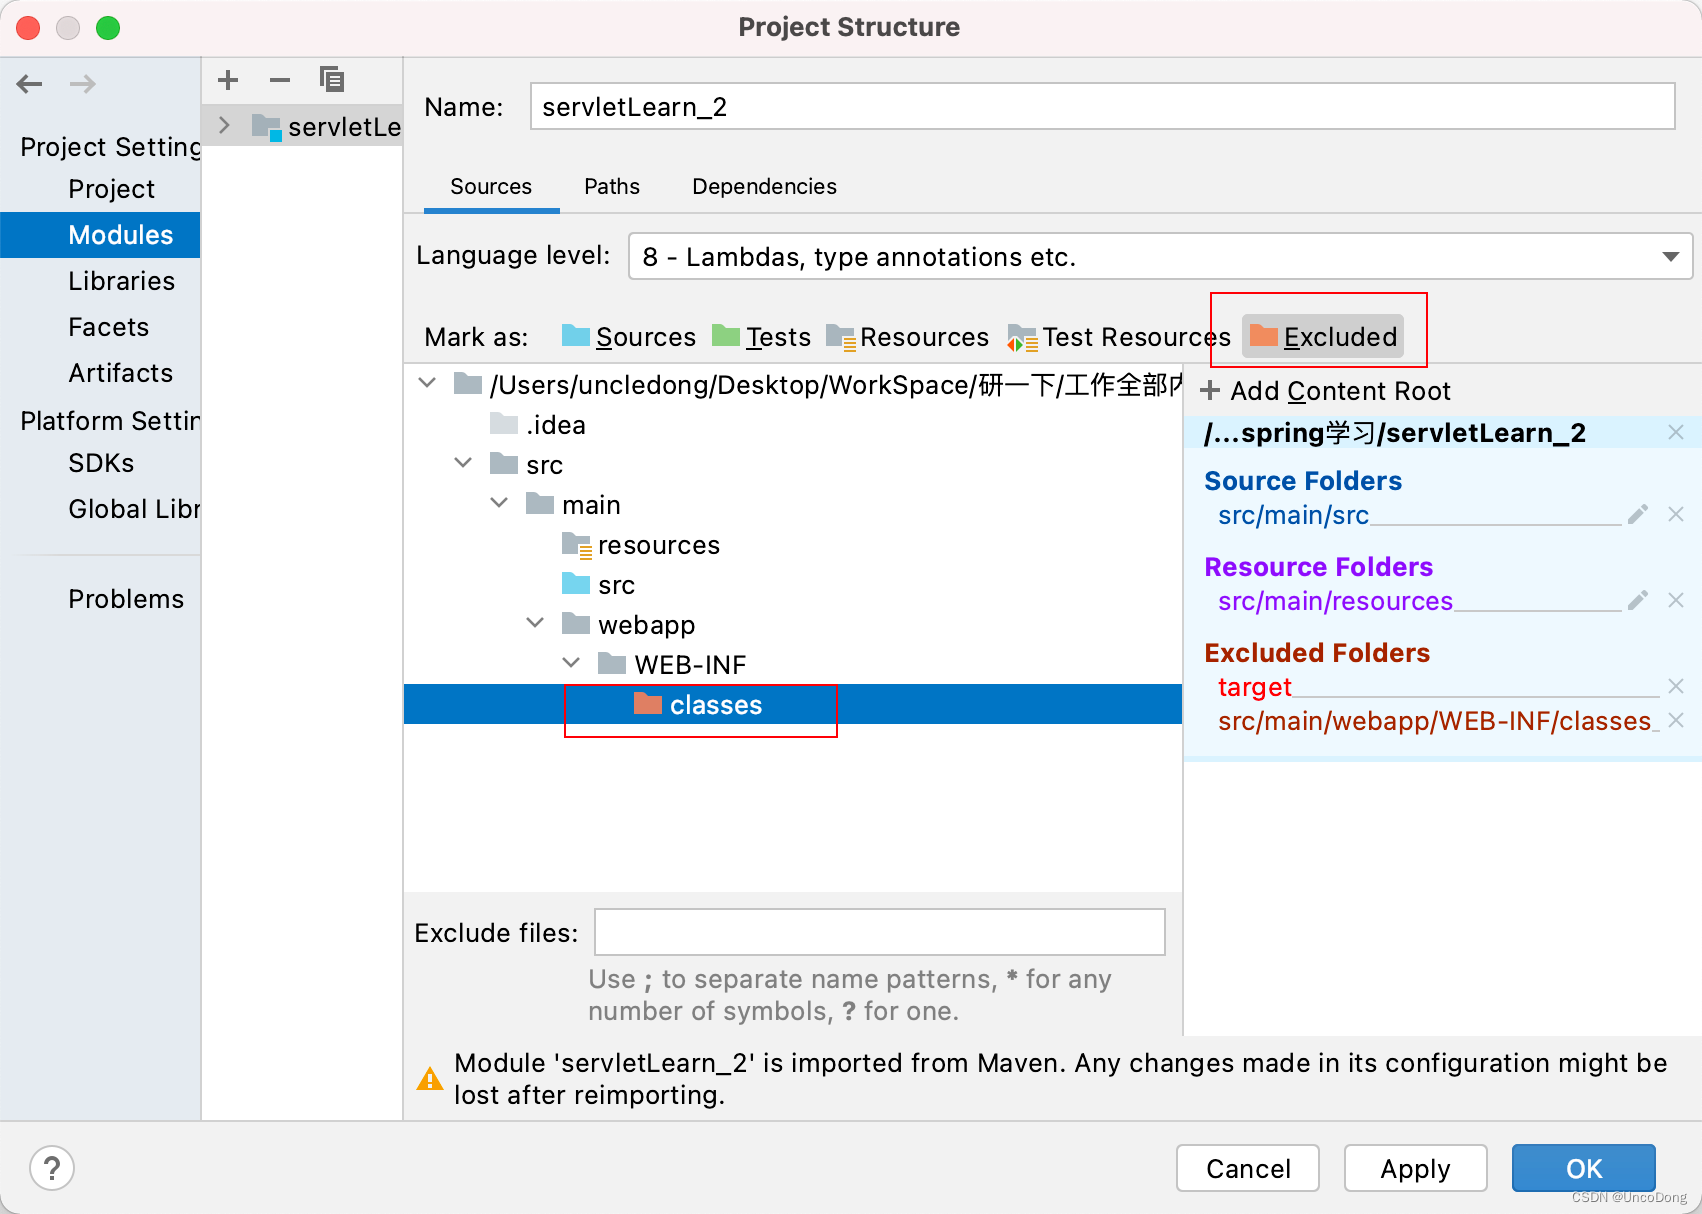1702x1214 pixels.
Task: Mark folder as Test Resources
Action: click(x=1119, y=337)
